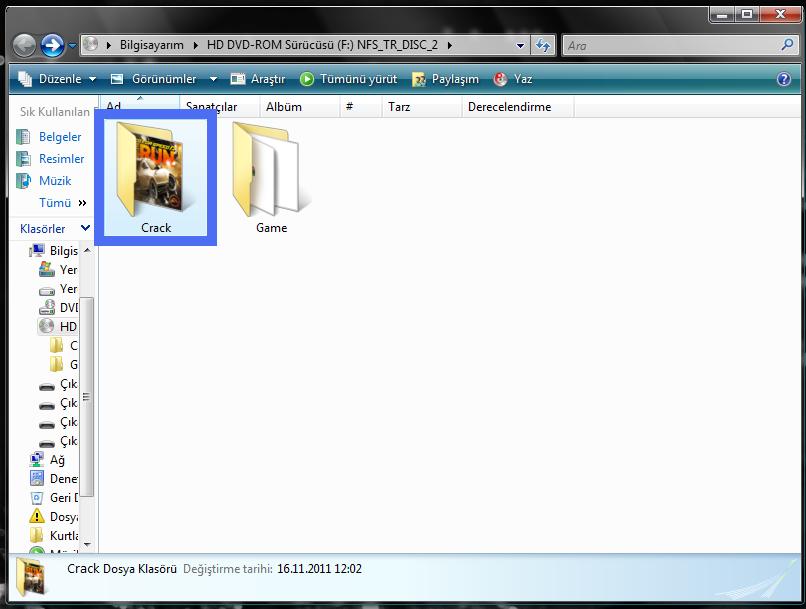Sort by Sanatçılar column header

pos(219,106)
